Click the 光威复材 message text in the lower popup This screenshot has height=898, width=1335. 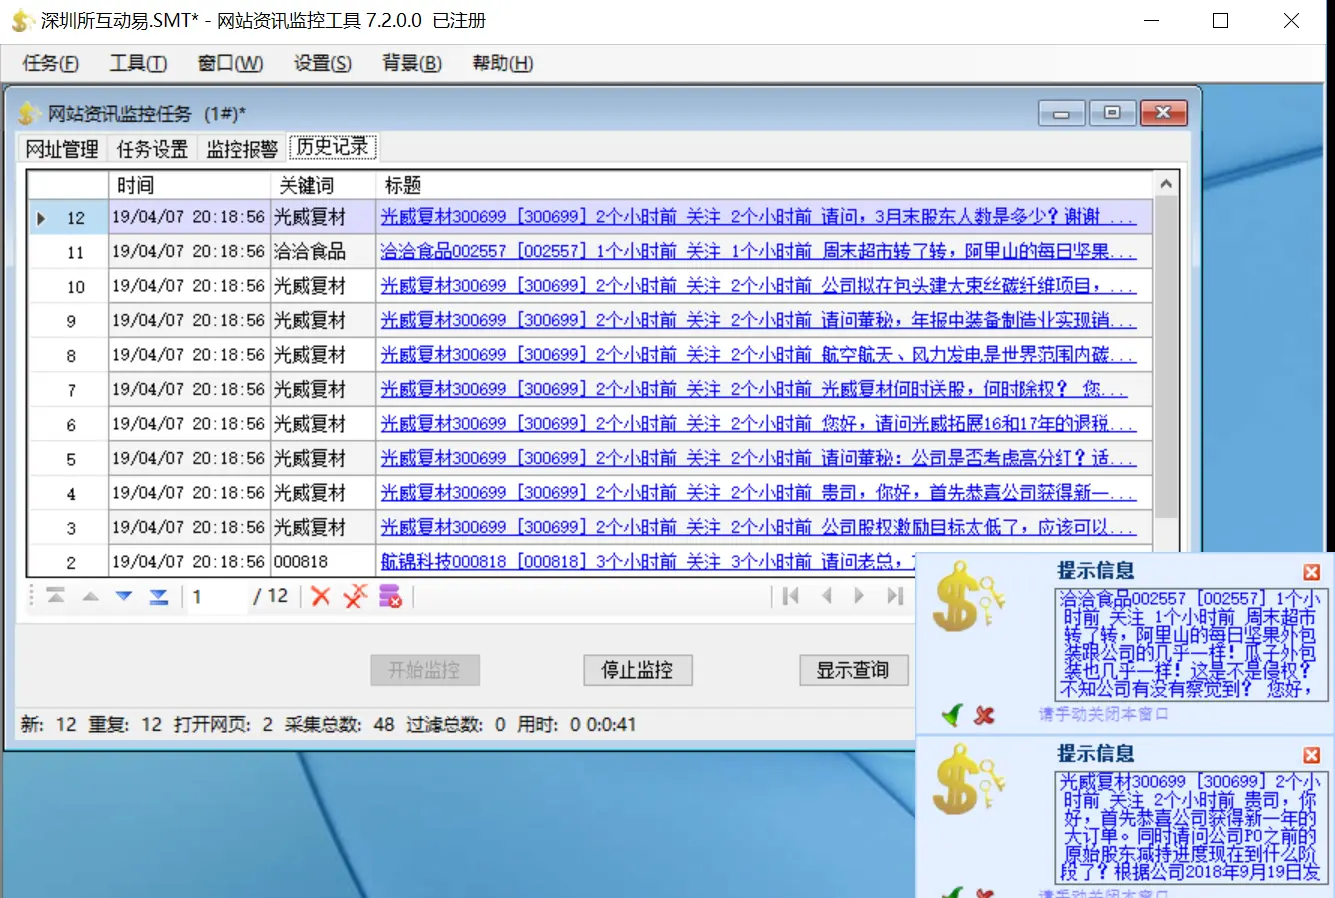pyautogui.click(x=1189, y=827)
